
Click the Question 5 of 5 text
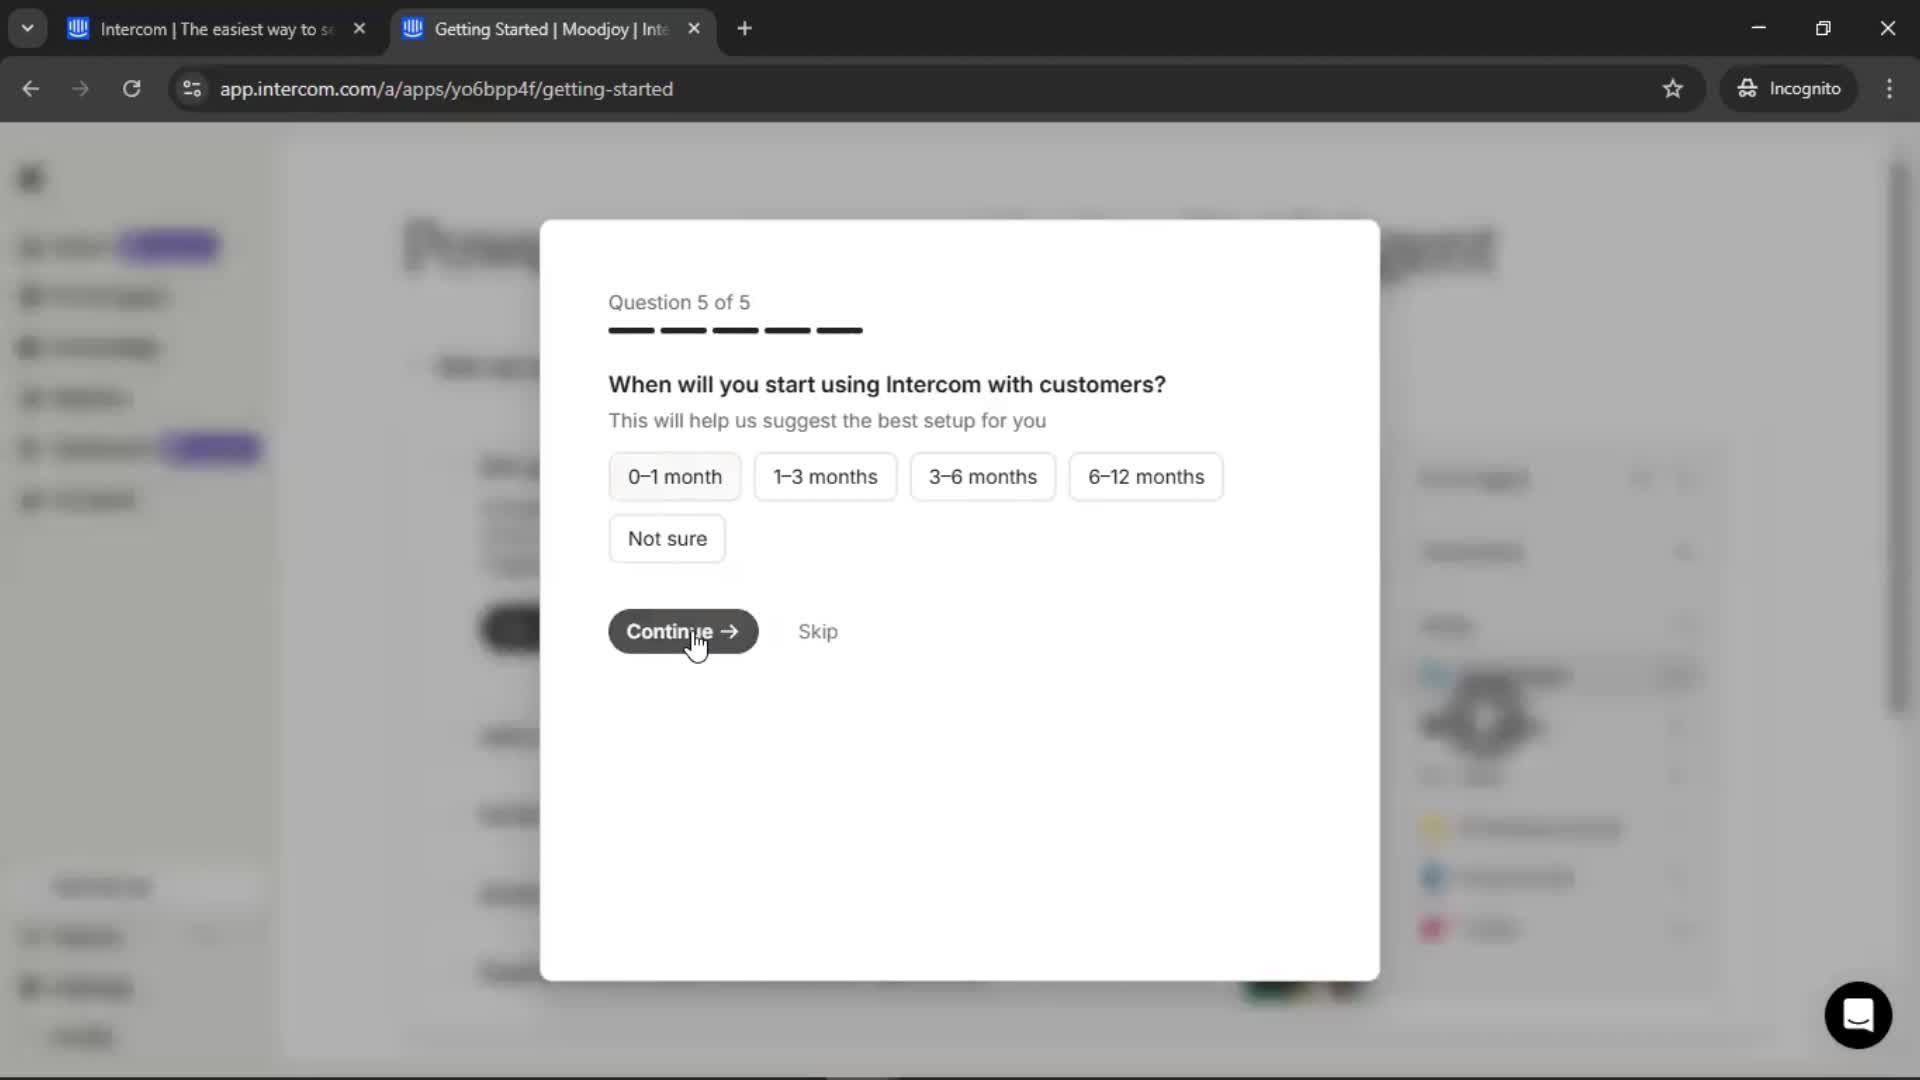(x=679, y=302)
